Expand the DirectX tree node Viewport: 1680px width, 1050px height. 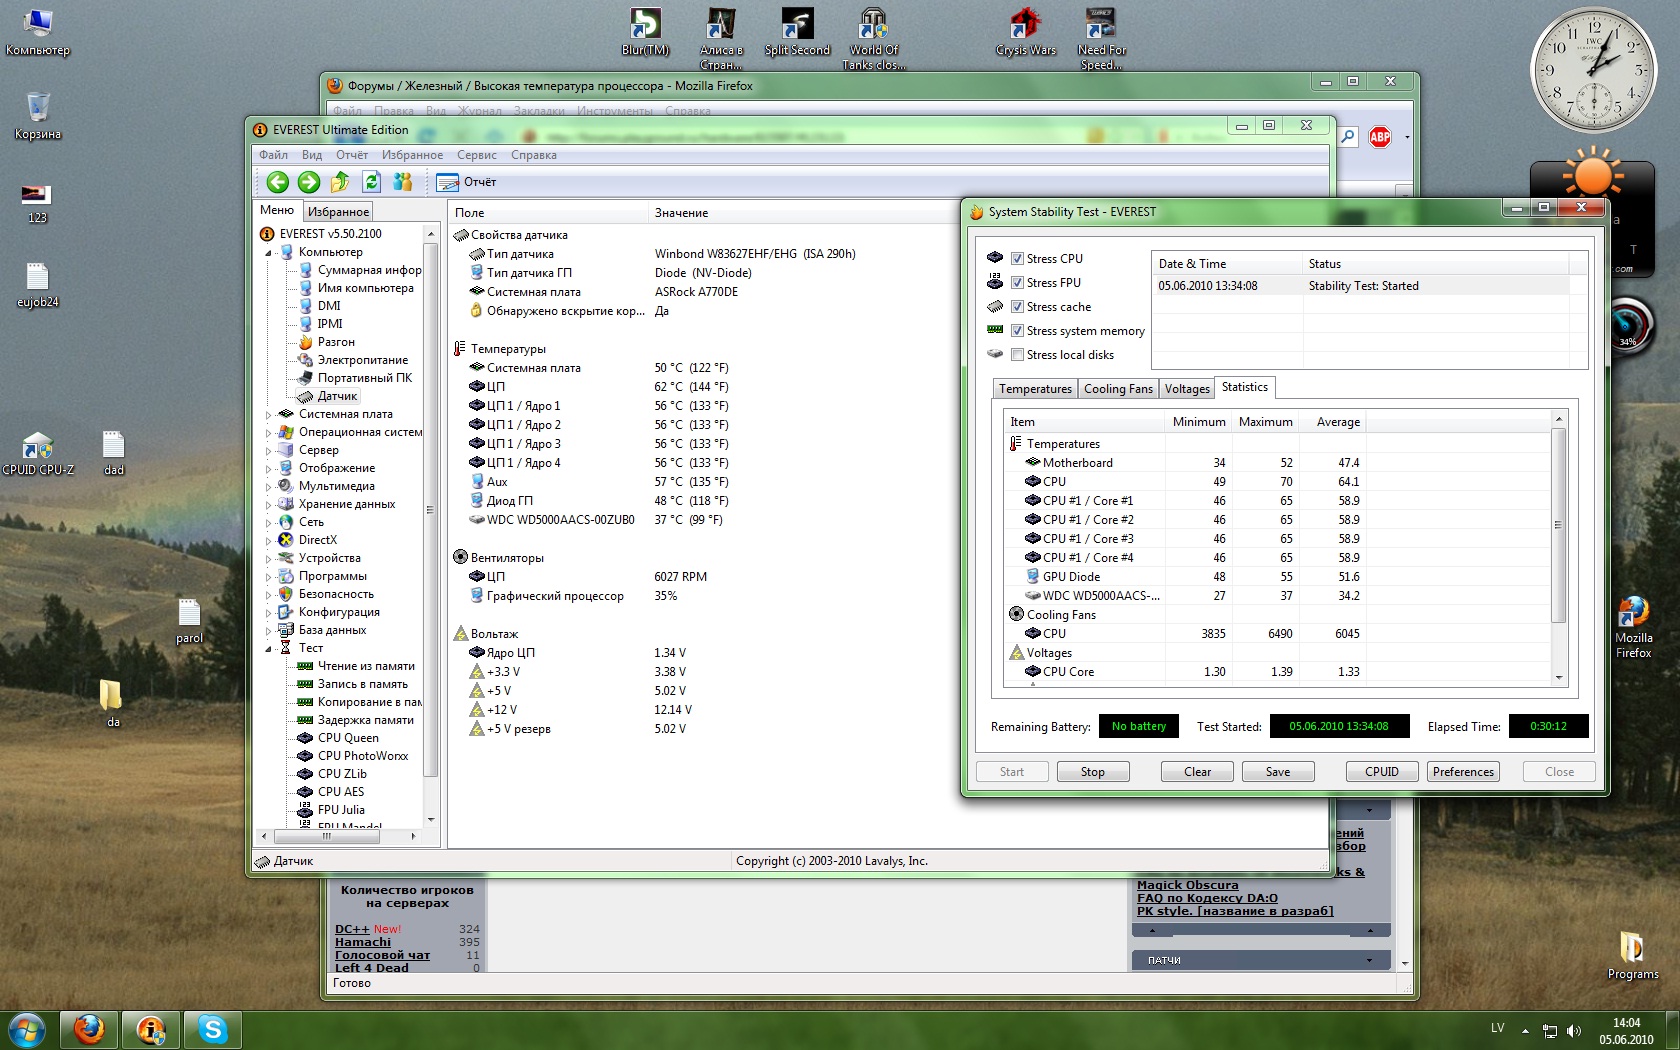268,541
